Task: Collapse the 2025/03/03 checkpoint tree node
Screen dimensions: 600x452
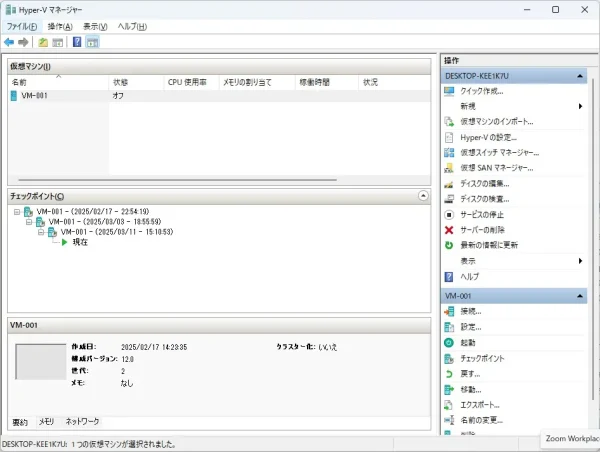Action: 29,222
